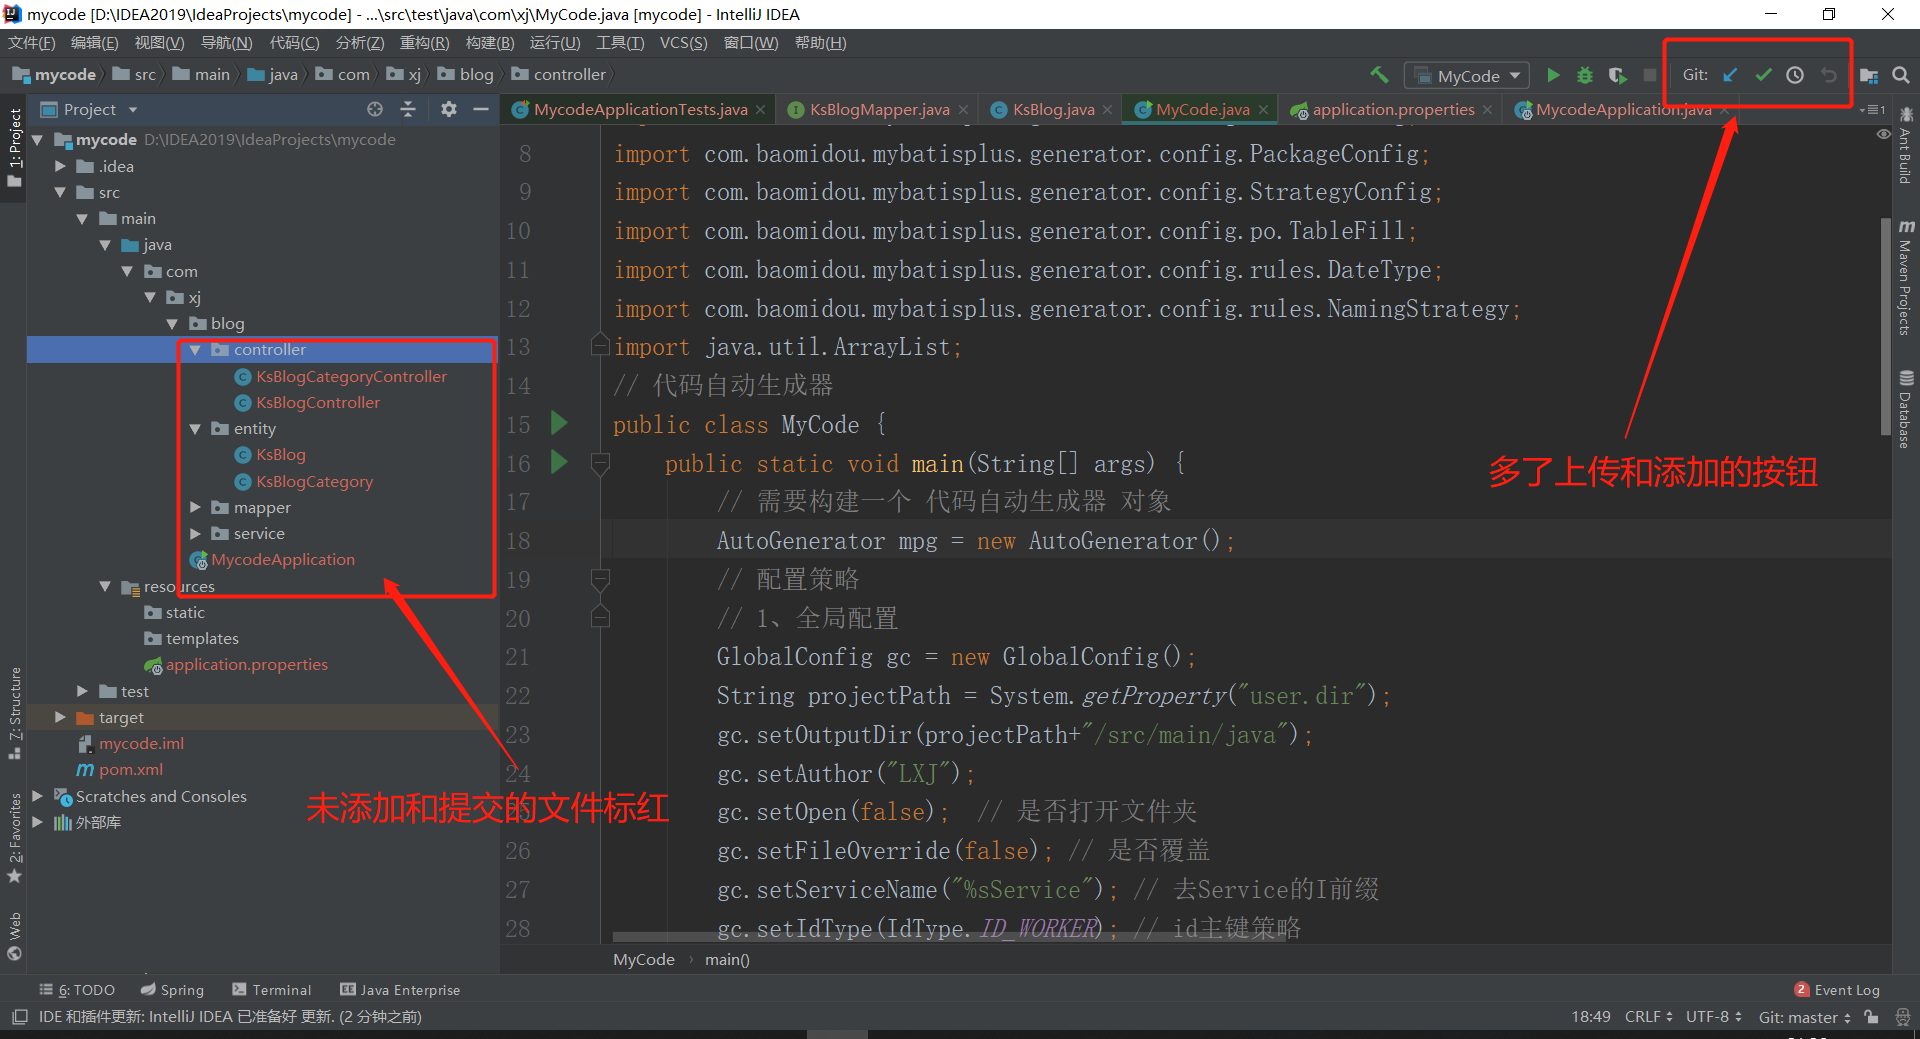Open the VCS(S) menu
This screenshot has height=1039, width=1920.
point(683,43)
